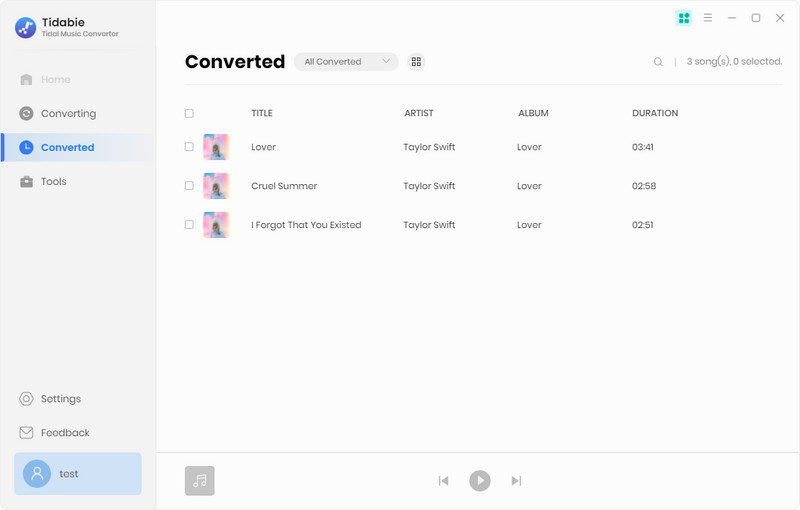800x510 pixels.
Task: Click the test user account button
Action: pos(78,474)
